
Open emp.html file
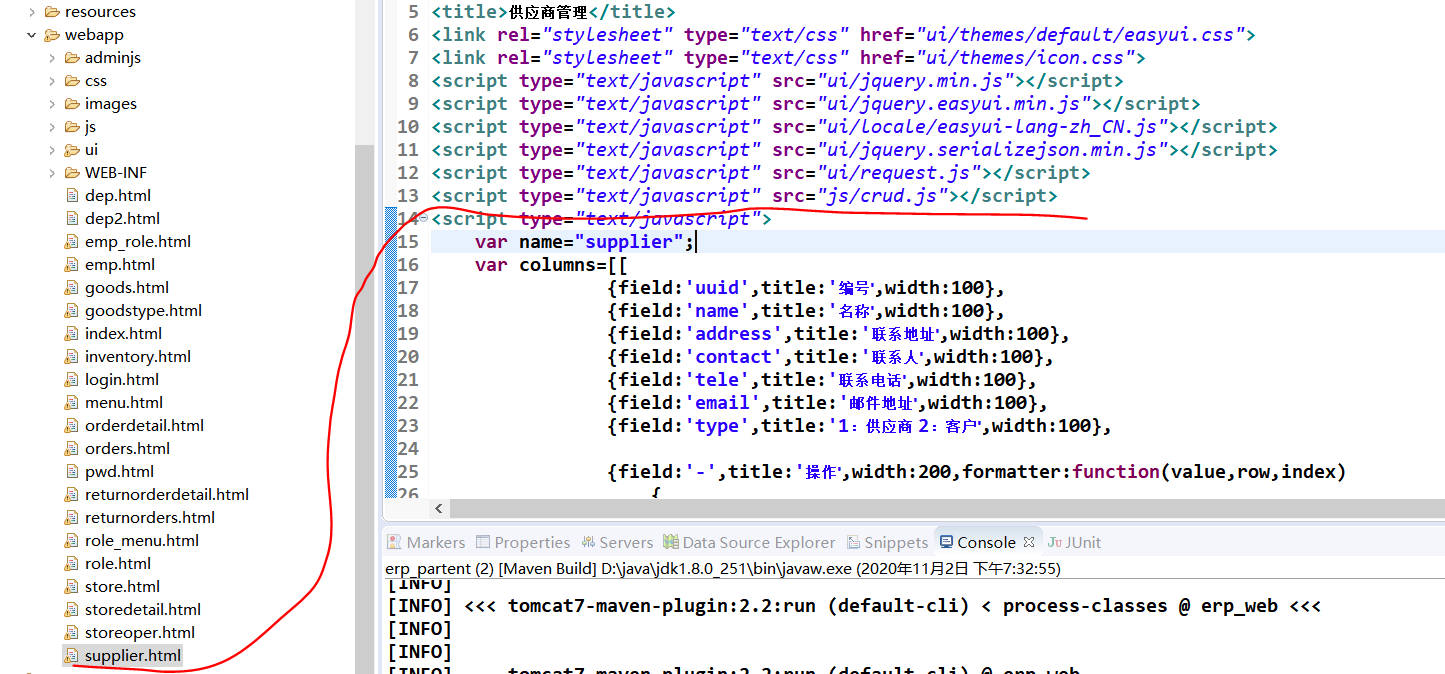[120, 265]
